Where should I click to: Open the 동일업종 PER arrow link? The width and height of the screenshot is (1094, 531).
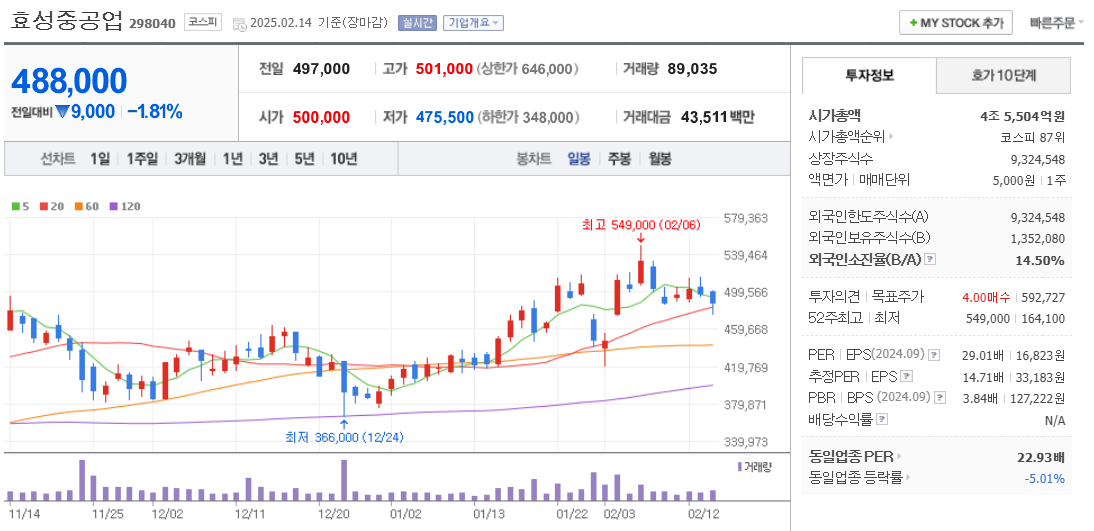click(x=899, y=457)
